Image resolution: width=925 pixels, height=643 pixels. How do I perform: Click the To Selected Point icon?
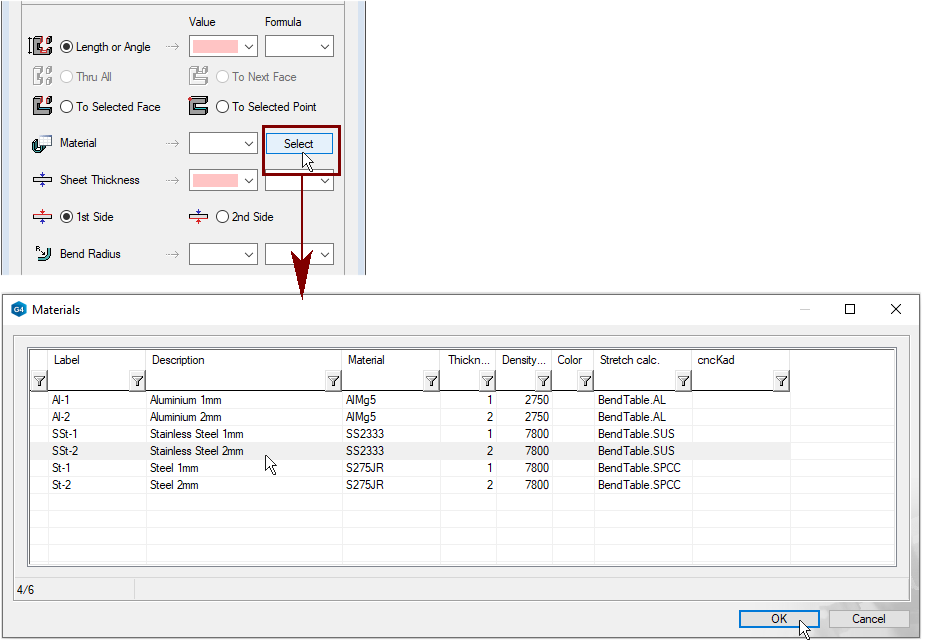click(198, 107)
